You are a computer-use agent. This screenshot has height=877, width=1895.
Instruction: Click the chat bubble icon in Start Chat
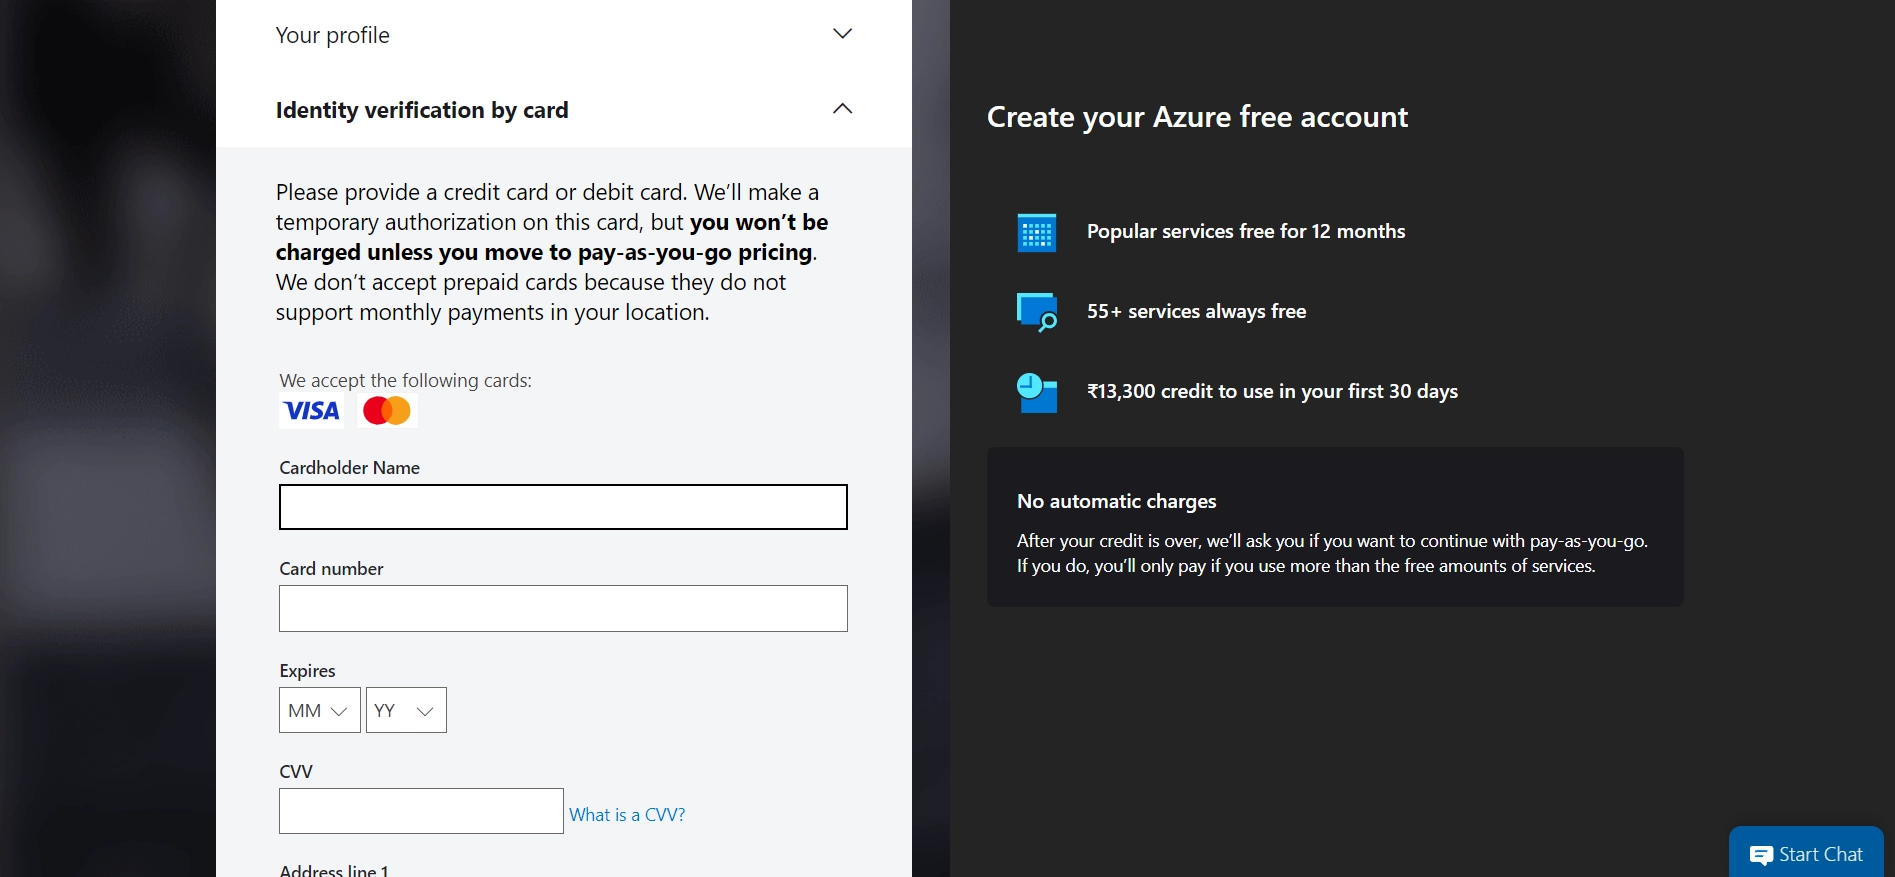click(x=1761, y=855)
